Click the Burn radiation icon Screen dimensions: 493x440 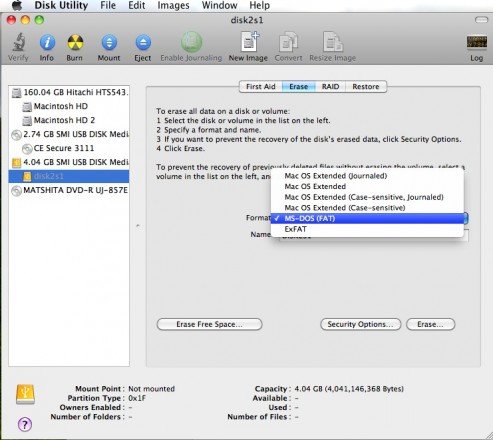click(x=75, y=43)
